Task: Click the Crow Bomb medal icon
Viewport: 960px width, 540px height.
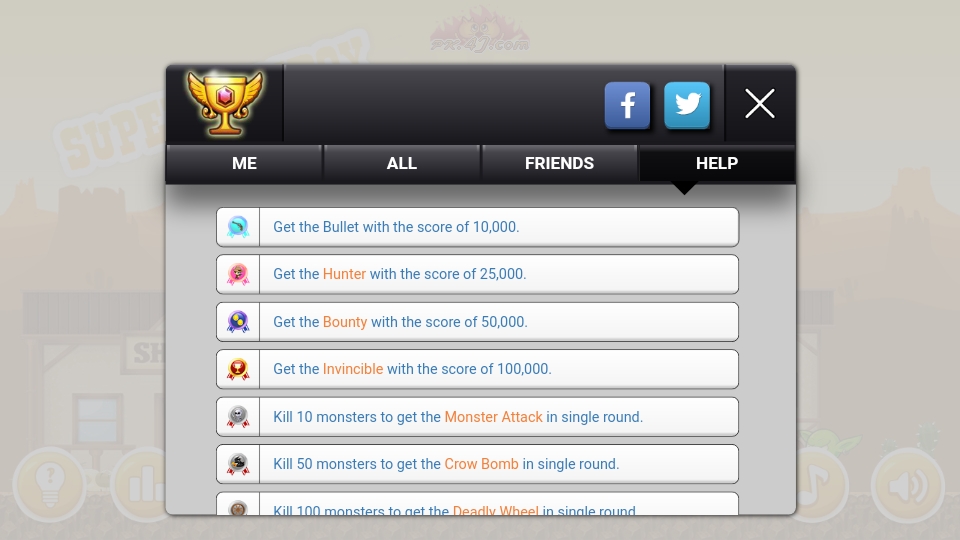Action: [x=238, y=464]
